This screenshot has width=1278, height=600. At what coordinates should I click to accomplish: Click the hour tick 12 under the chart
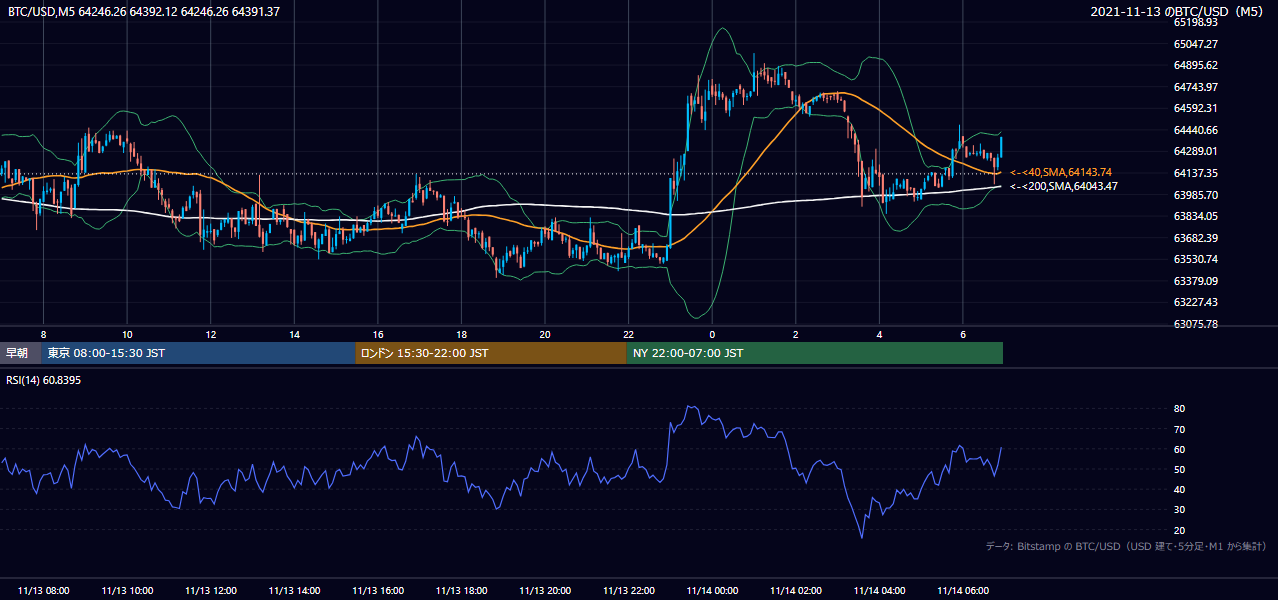pos(210,334)
